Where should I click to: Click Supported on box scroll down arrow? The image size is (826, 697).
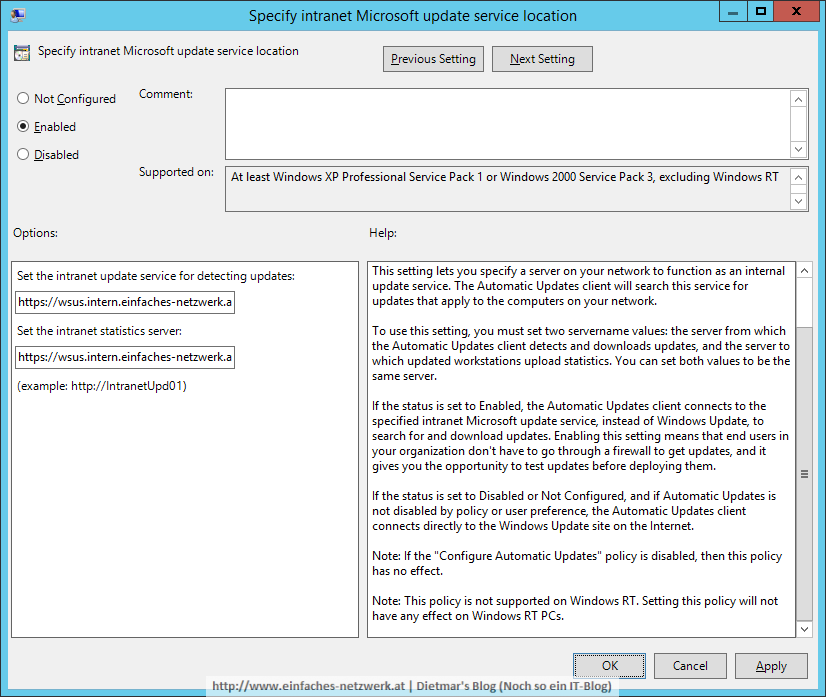799,201
